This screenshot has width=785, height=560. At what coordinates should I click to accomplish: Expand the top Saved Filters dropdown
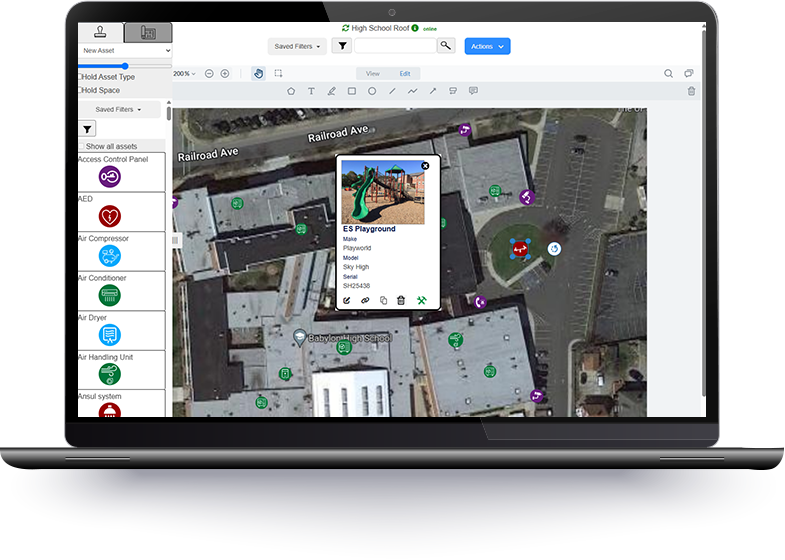297,46
